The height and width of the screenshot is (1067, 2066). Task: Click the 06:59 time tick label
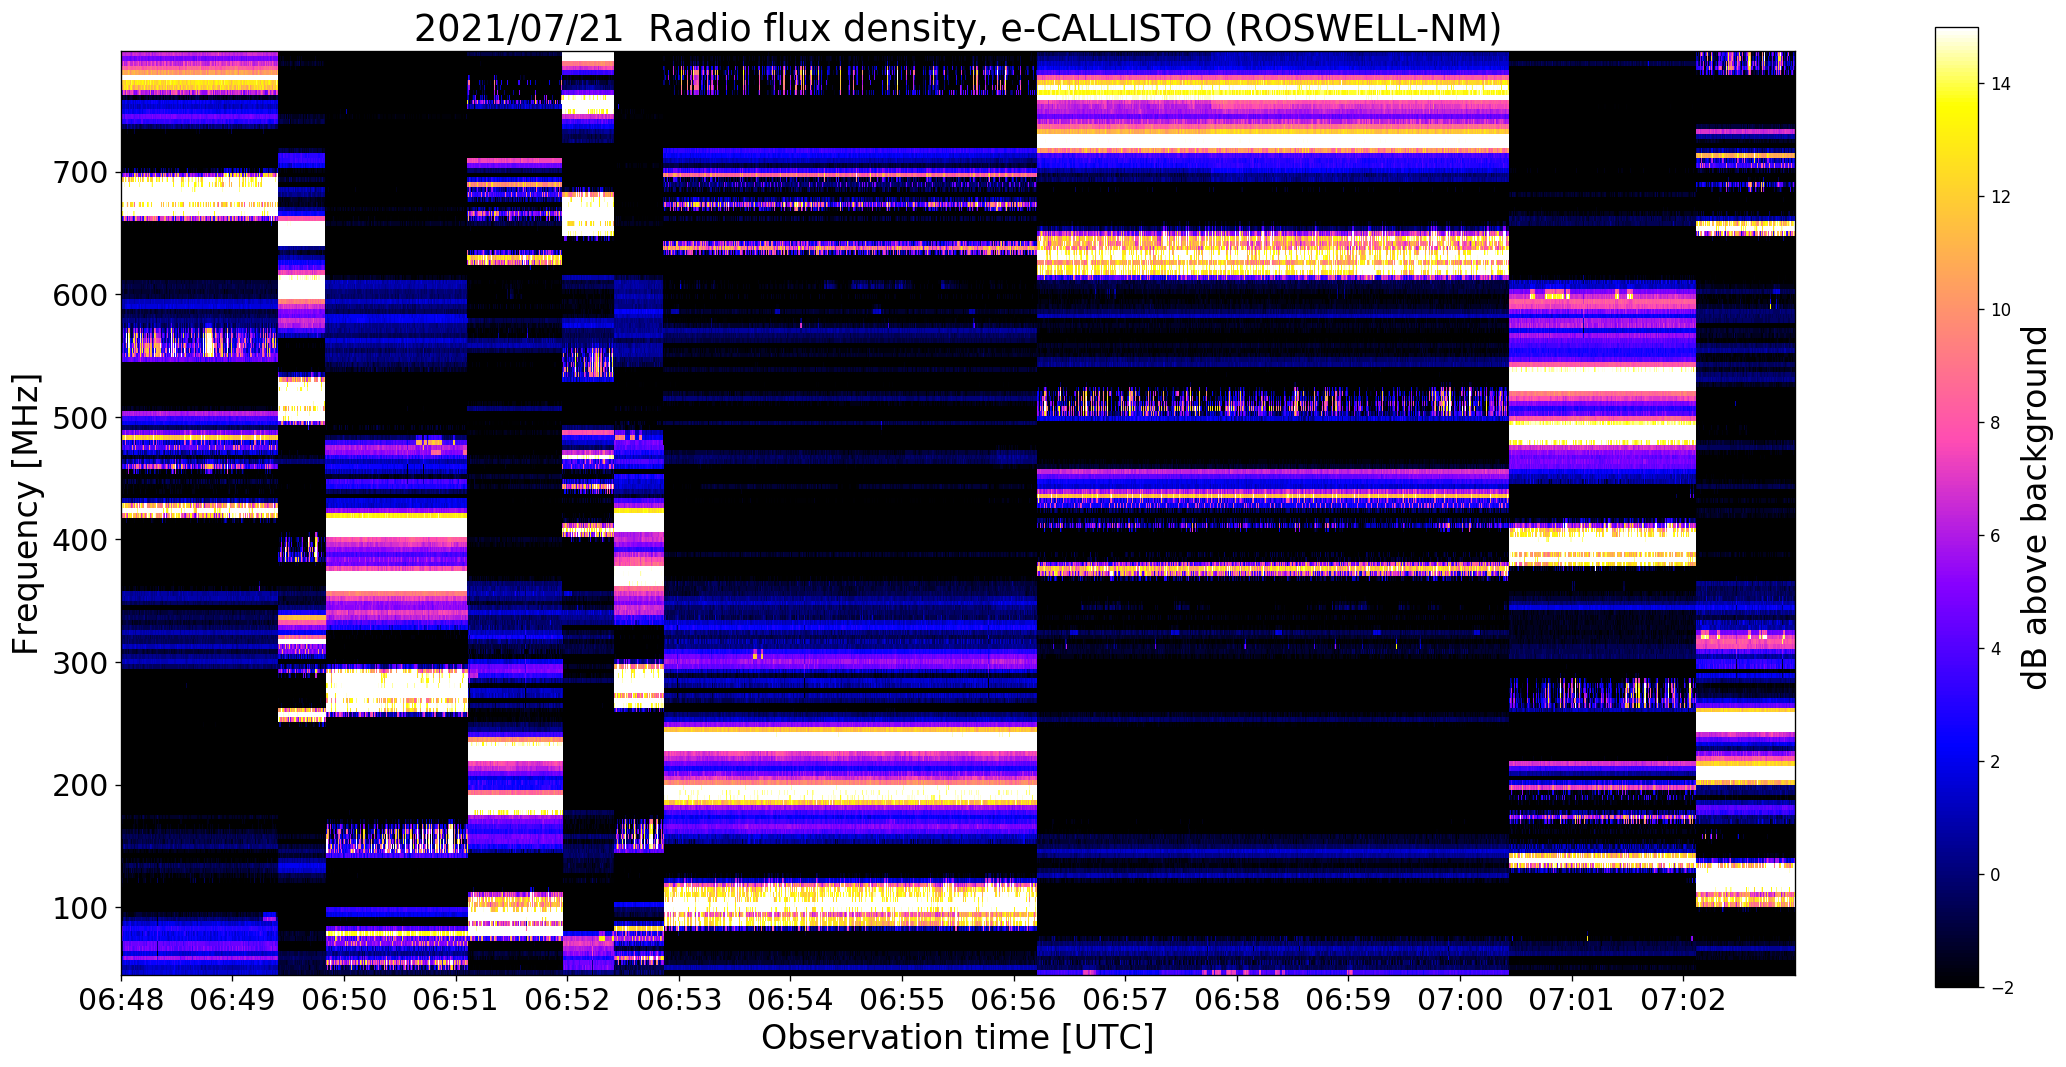1348,1000
